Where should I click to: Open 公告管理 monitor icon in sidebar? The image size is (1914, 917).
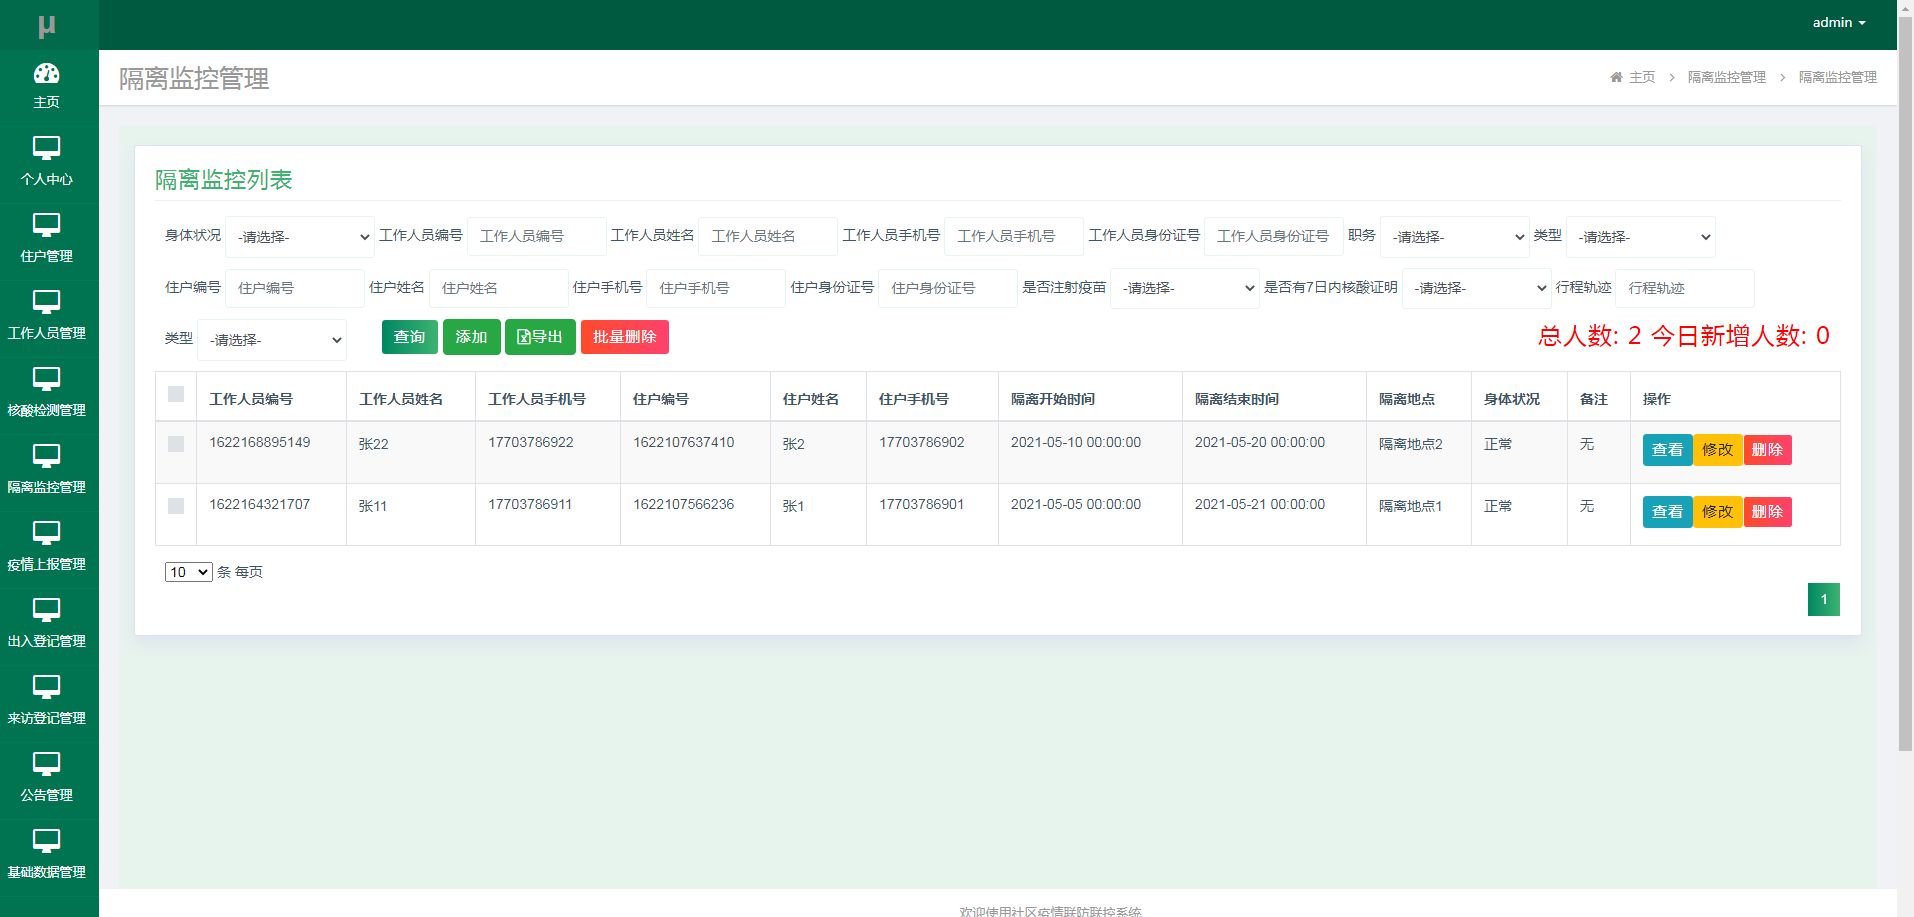click(x=46, y=764)
